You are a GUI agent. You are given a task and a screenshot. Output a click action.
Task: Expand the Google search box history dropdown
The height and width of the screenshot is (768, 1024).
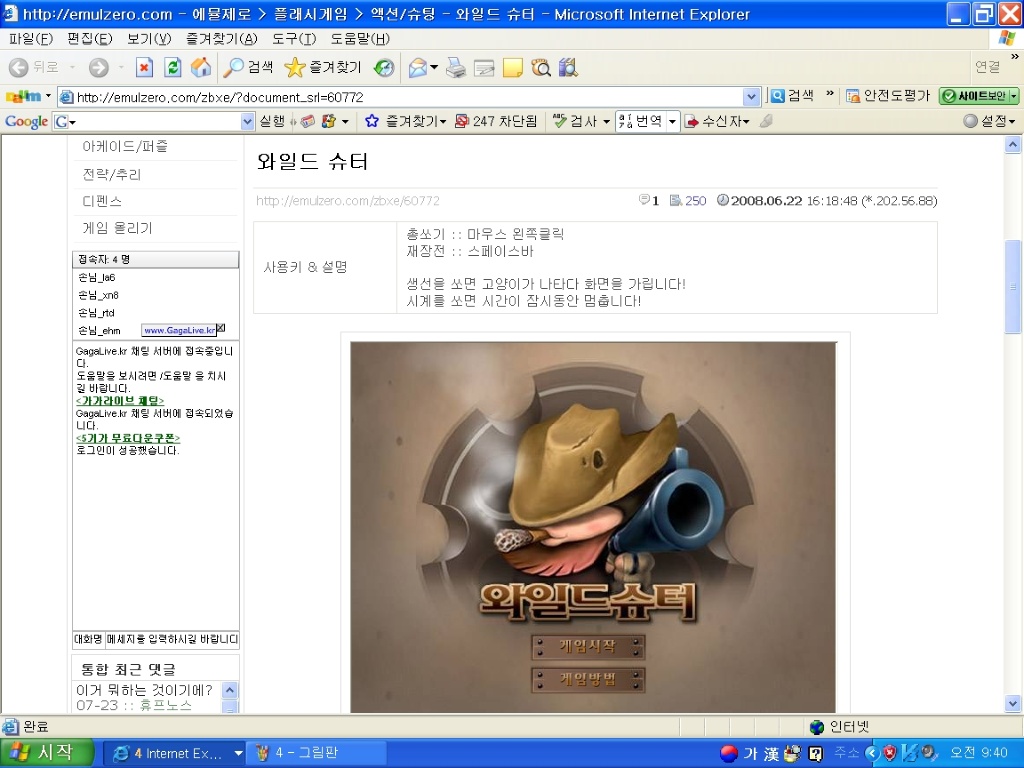[247, 121]
